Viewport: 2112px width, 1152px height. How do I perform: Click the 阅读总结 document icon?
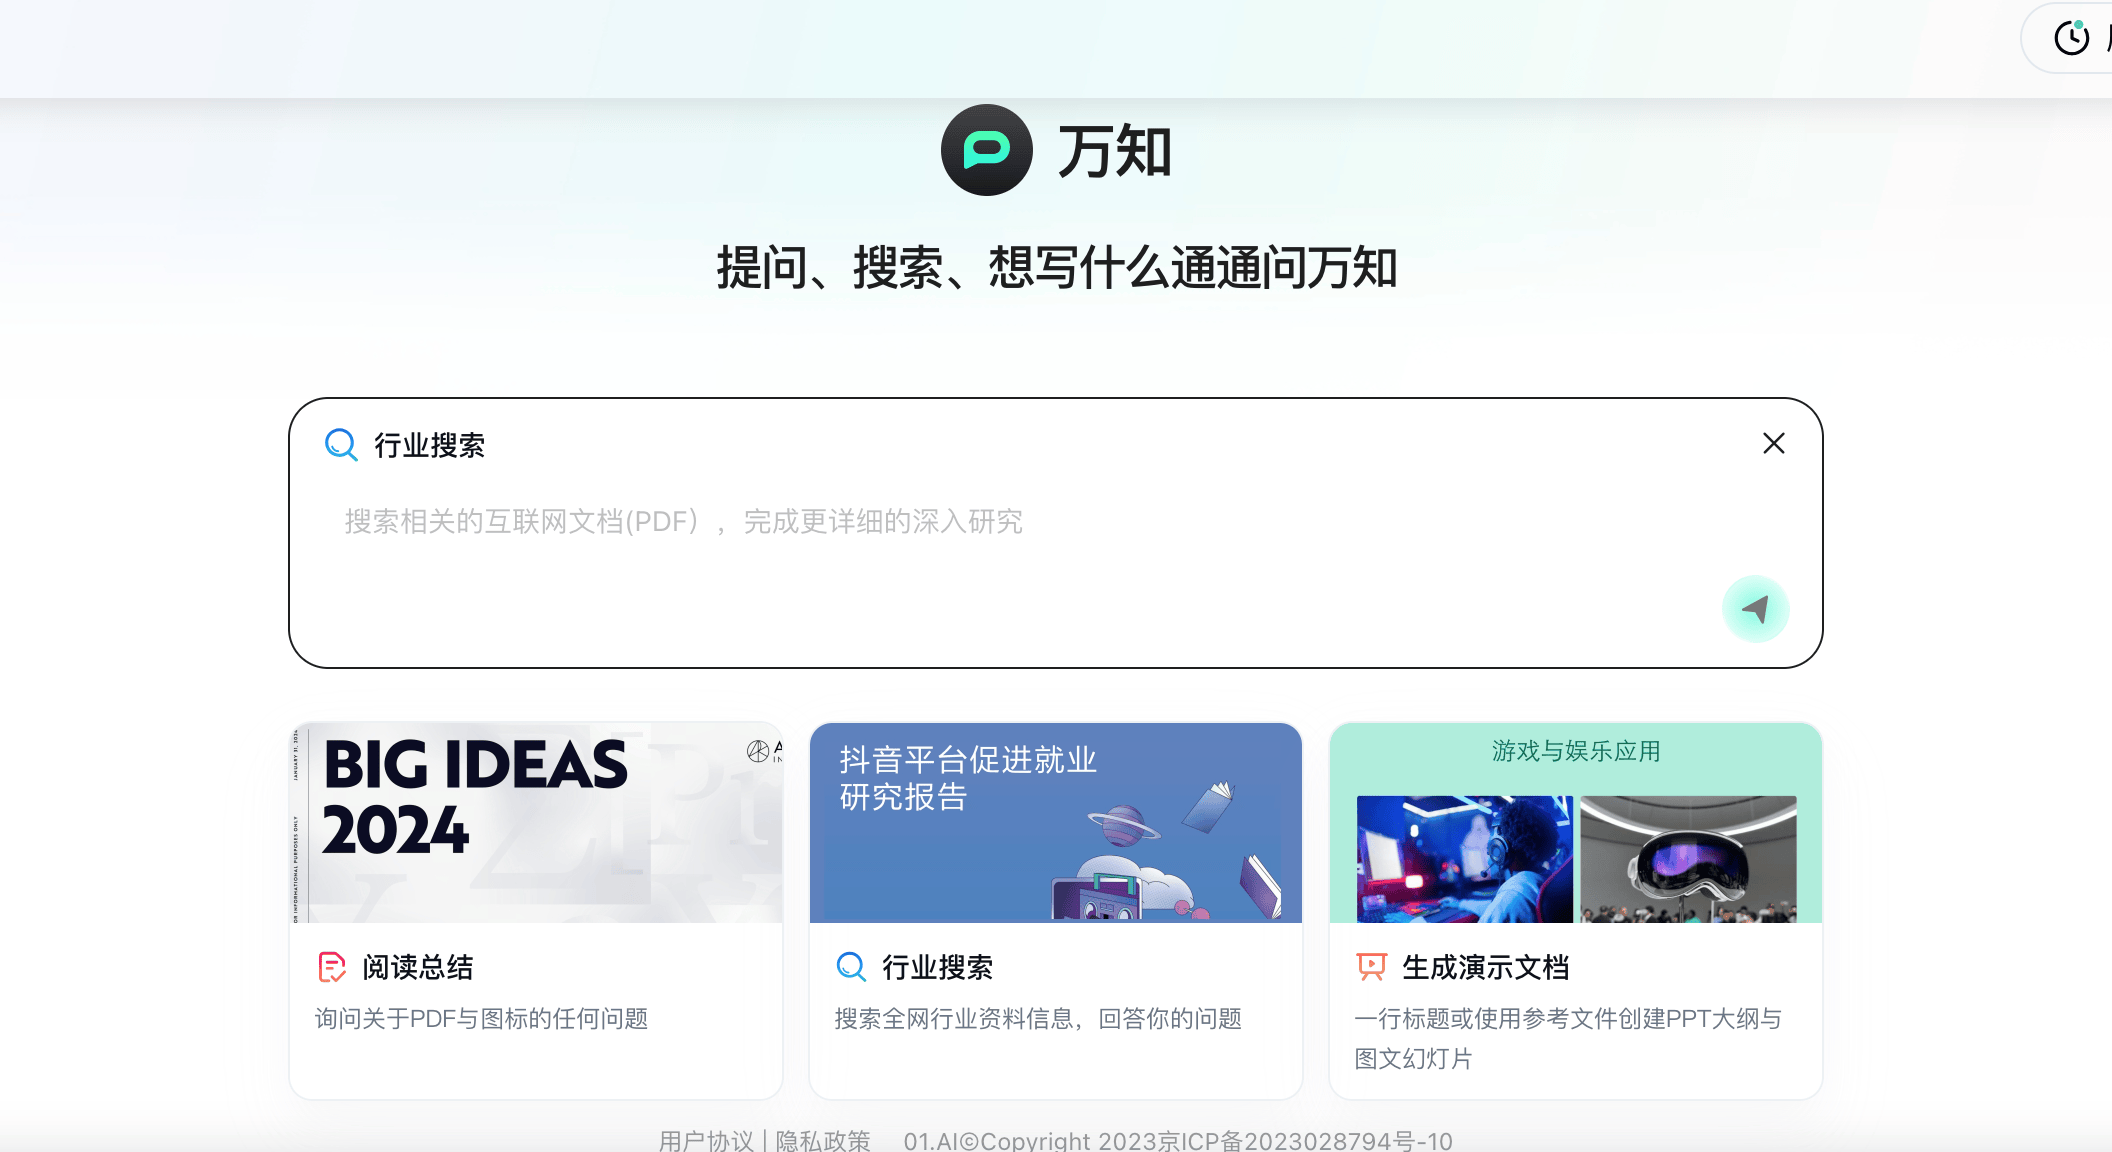(332, 967)
